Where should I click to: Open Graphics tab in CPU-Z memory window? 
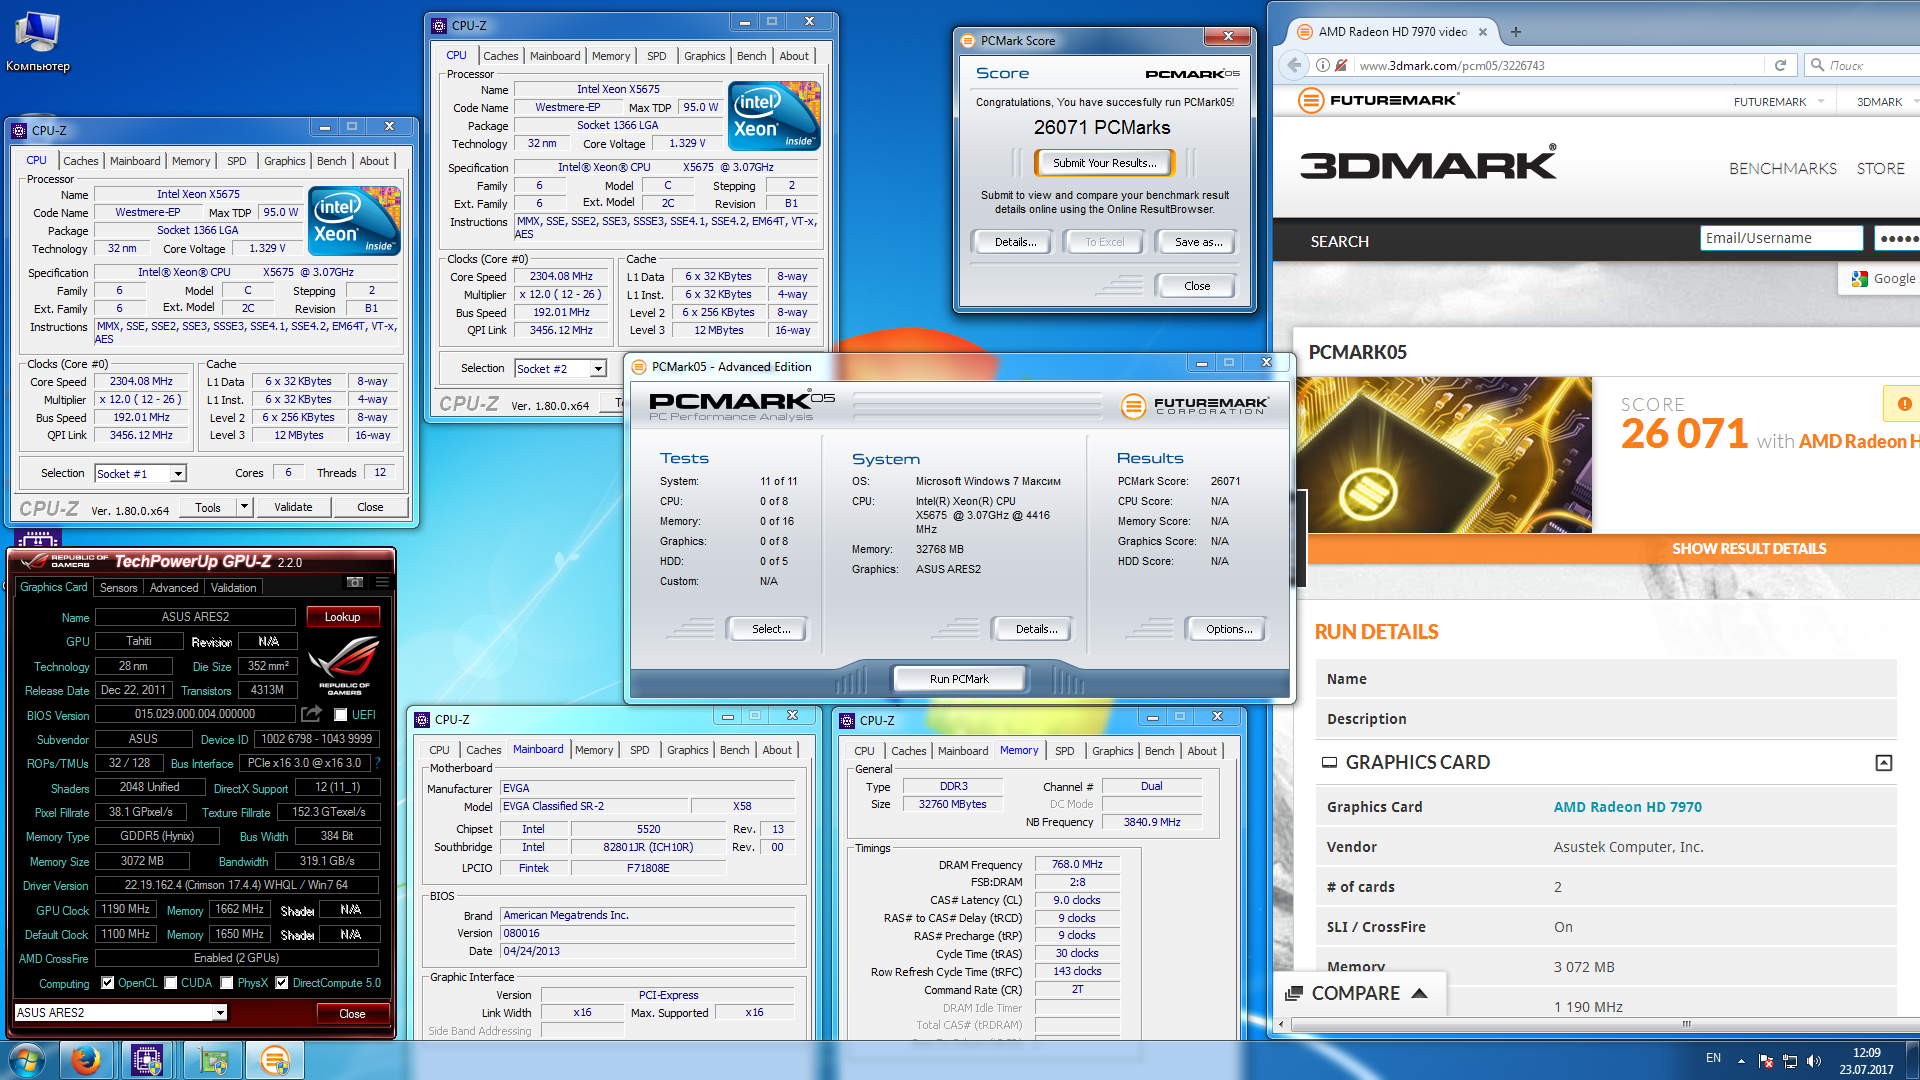point(1112,751)
